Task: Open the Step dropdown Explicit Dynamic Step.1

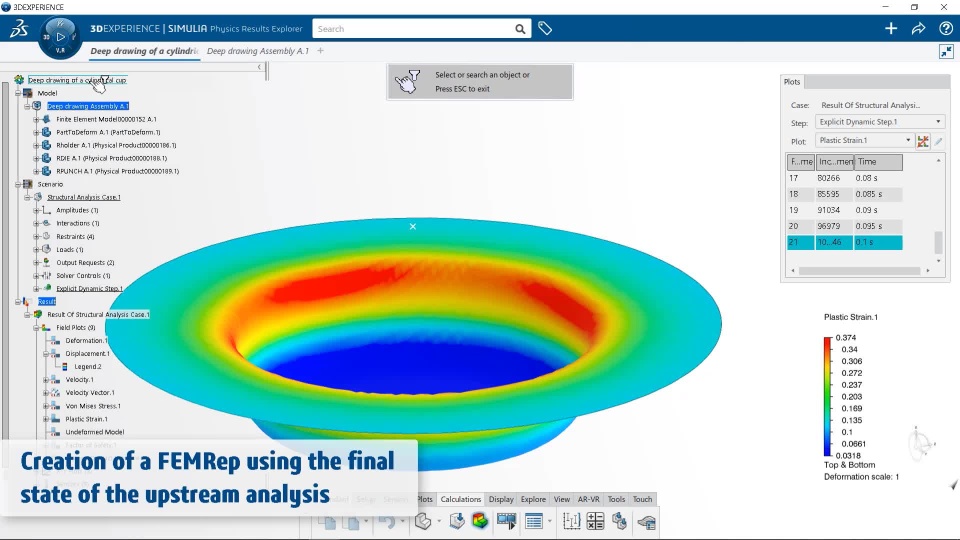Action: 880,122
